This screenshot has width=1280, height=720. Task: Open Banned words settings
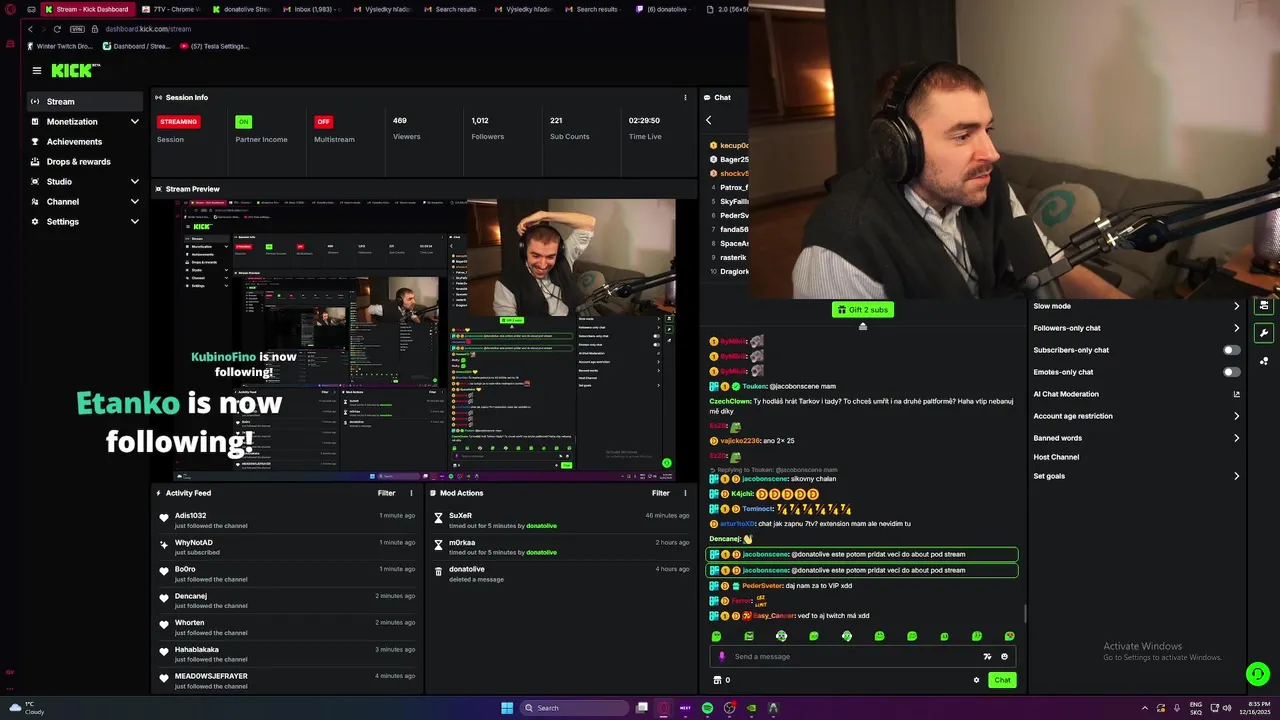(1137, 438)
